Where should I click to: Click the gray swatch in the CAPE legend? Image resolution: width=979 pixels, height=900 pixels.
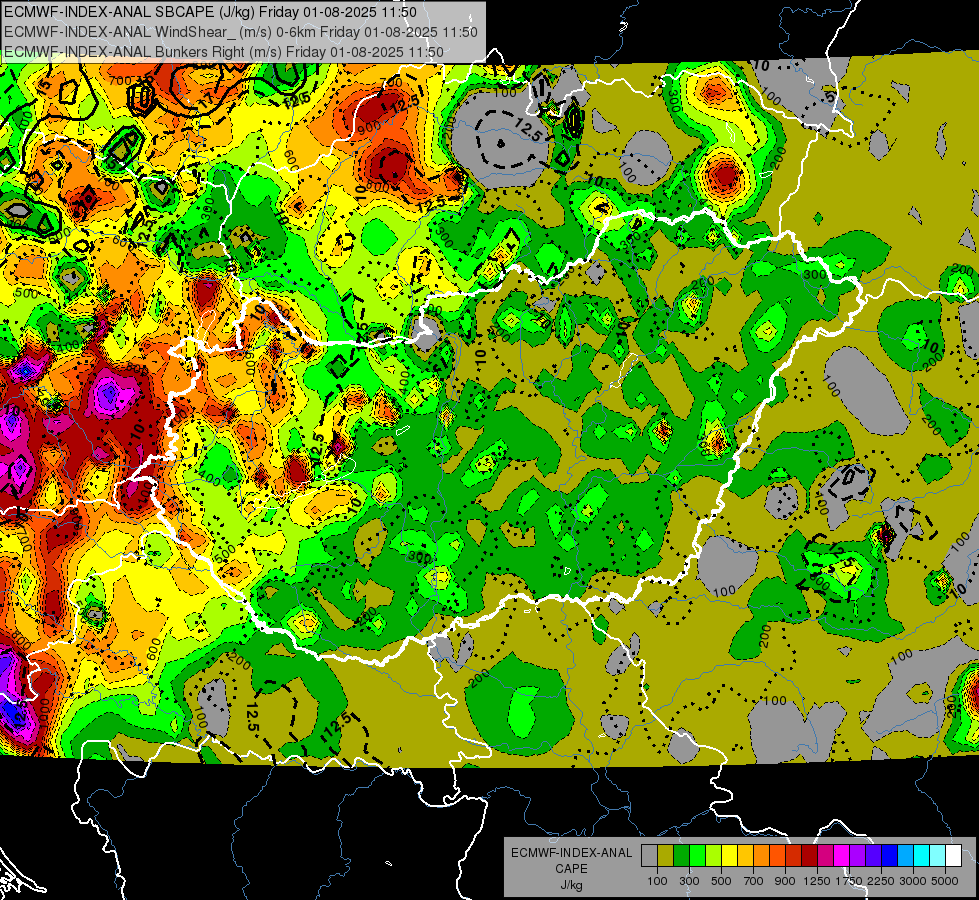point(649,856)
